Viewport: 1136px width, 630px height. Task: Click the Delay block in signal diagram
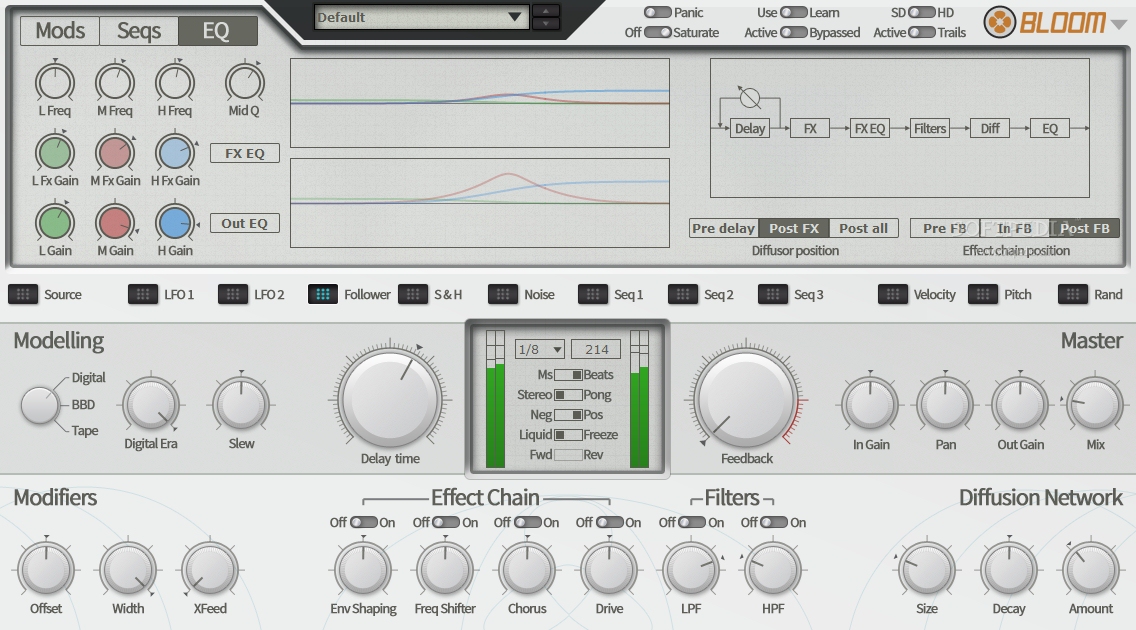click(x=750, y=128)
